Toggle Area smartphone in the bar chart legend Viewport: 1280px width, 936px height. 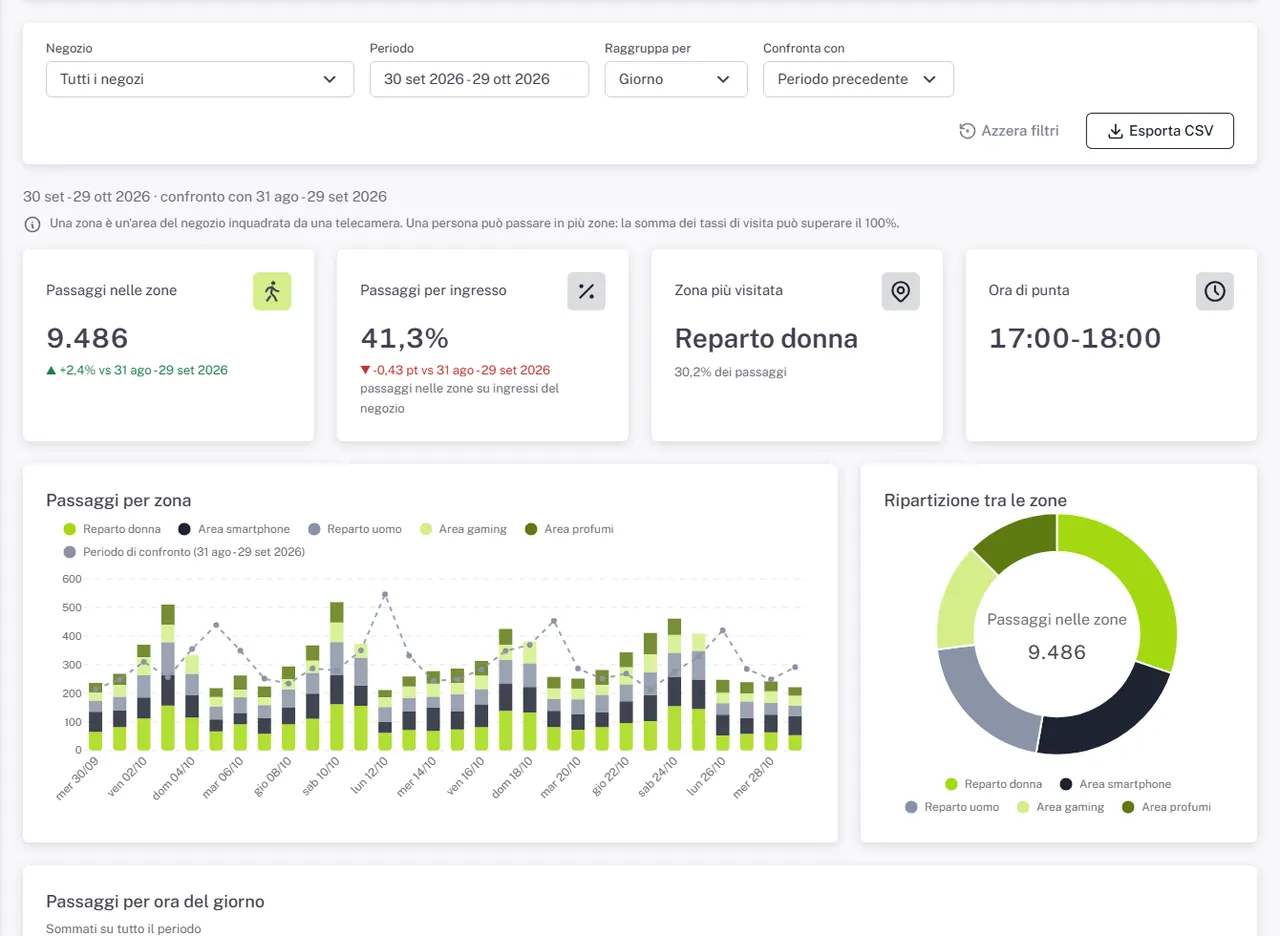point(234,529)
